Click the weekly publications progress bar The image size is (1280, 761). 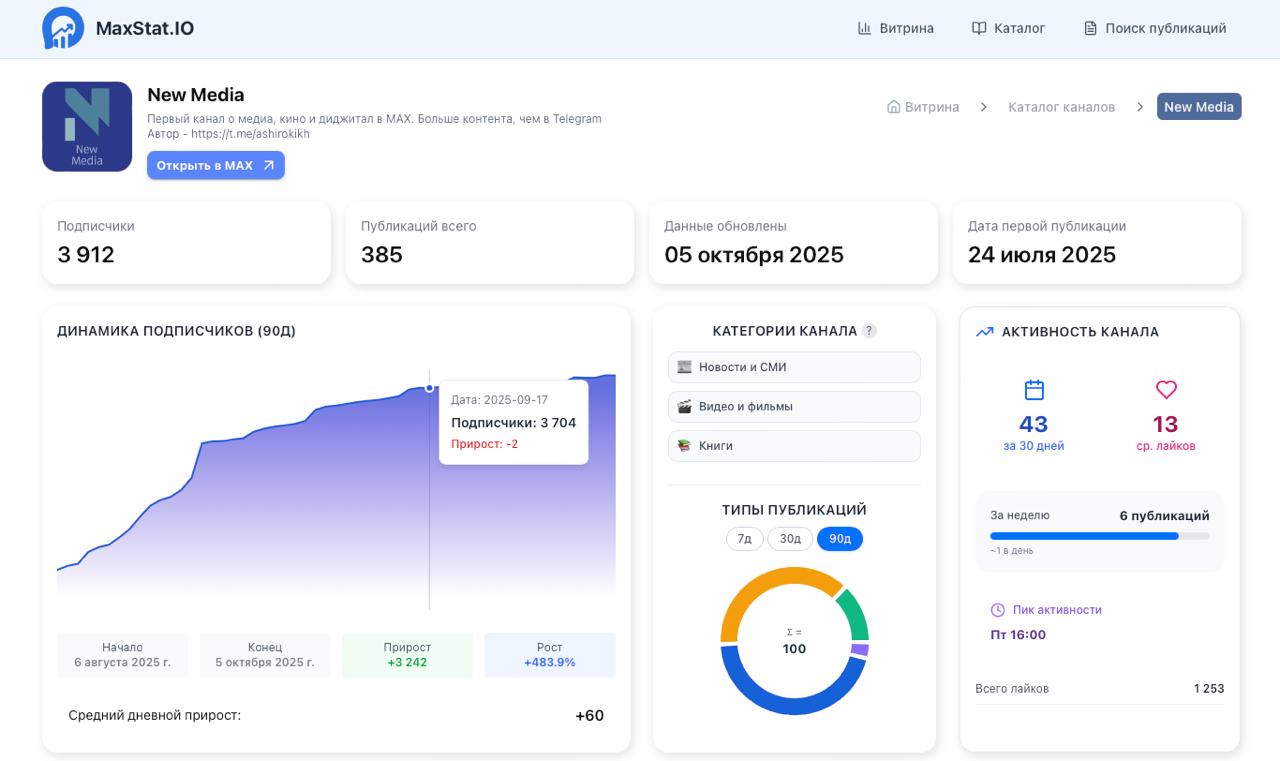pyautogui.click(x=1099, y=536)
